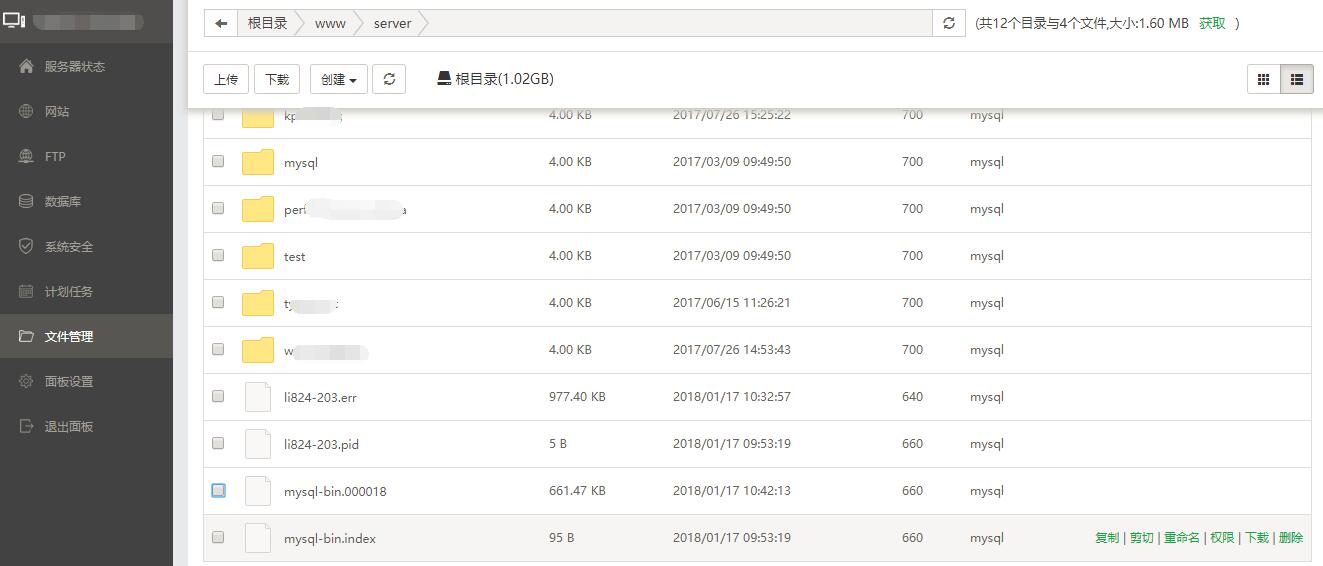The width and height of the screenshot is (1323, 566).
Task: Click 复制 for mysql-bin.index
Action: (x=1107, y=538)
